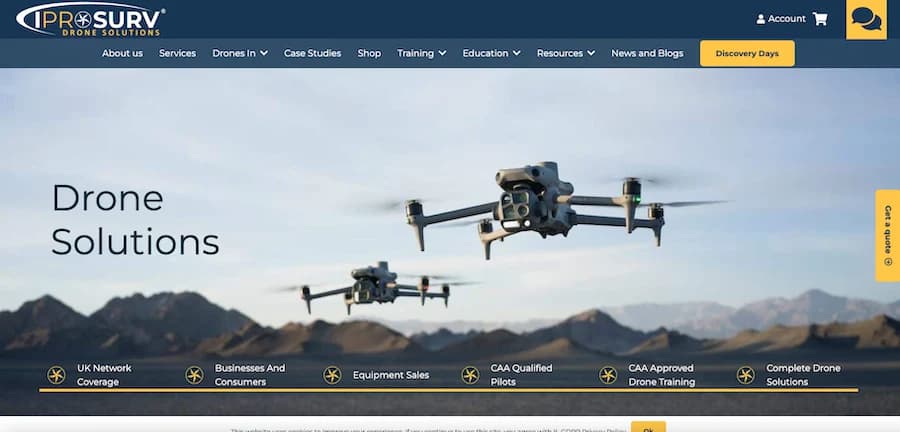This screenshot has height=432, width=900.
Task: Click plus icon on Get a quote tab
Action: point(888,262)
